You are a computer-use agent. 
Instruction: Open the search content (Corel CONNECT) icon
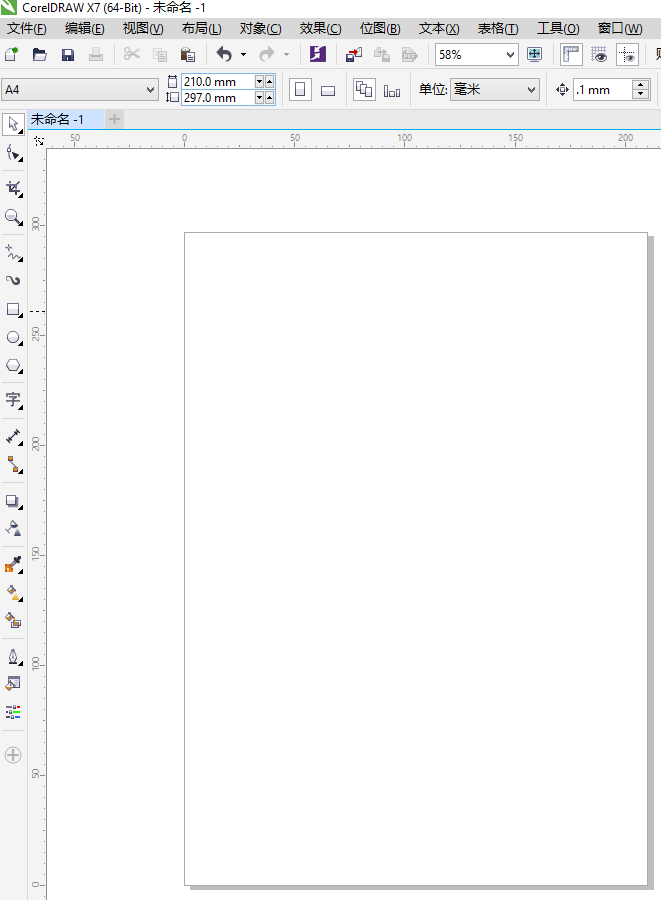coord(317,55)
